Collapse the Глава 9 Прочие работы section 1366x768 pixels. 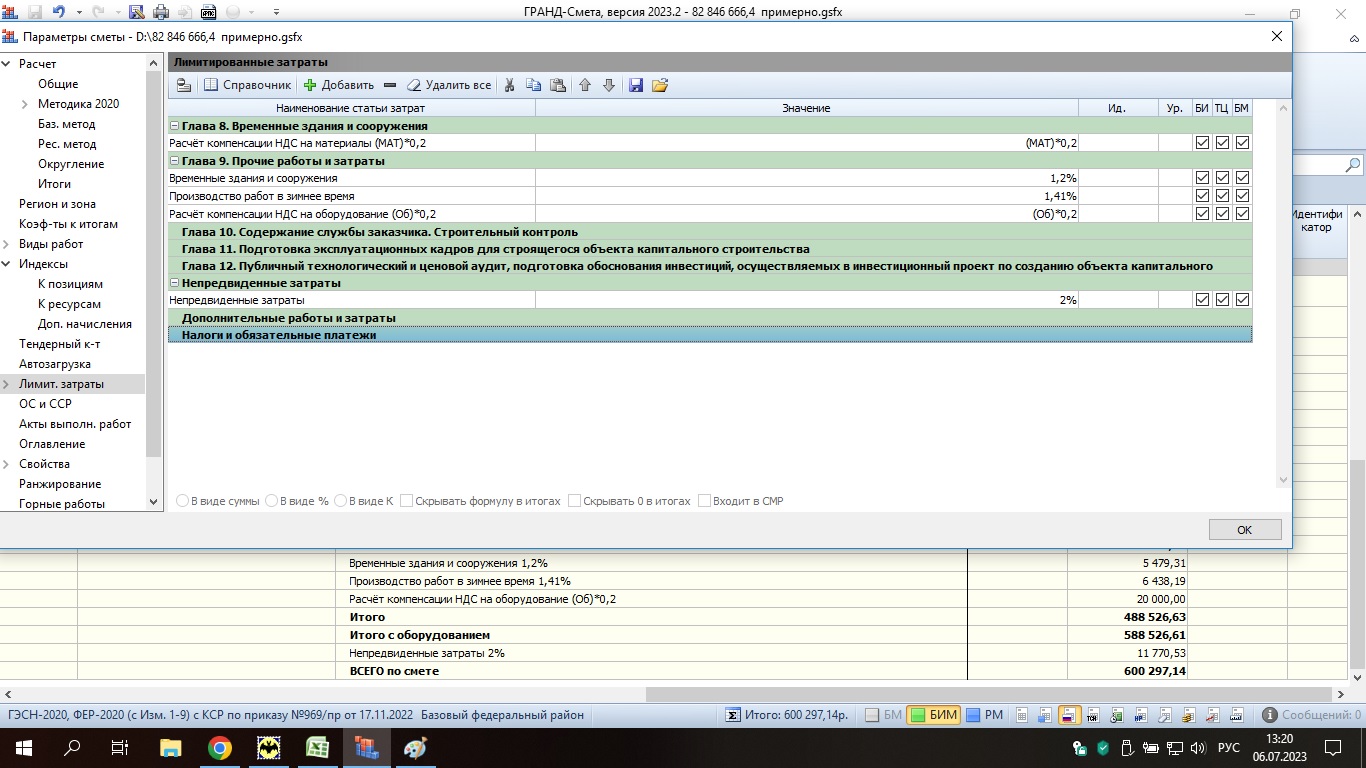point(175,161)
